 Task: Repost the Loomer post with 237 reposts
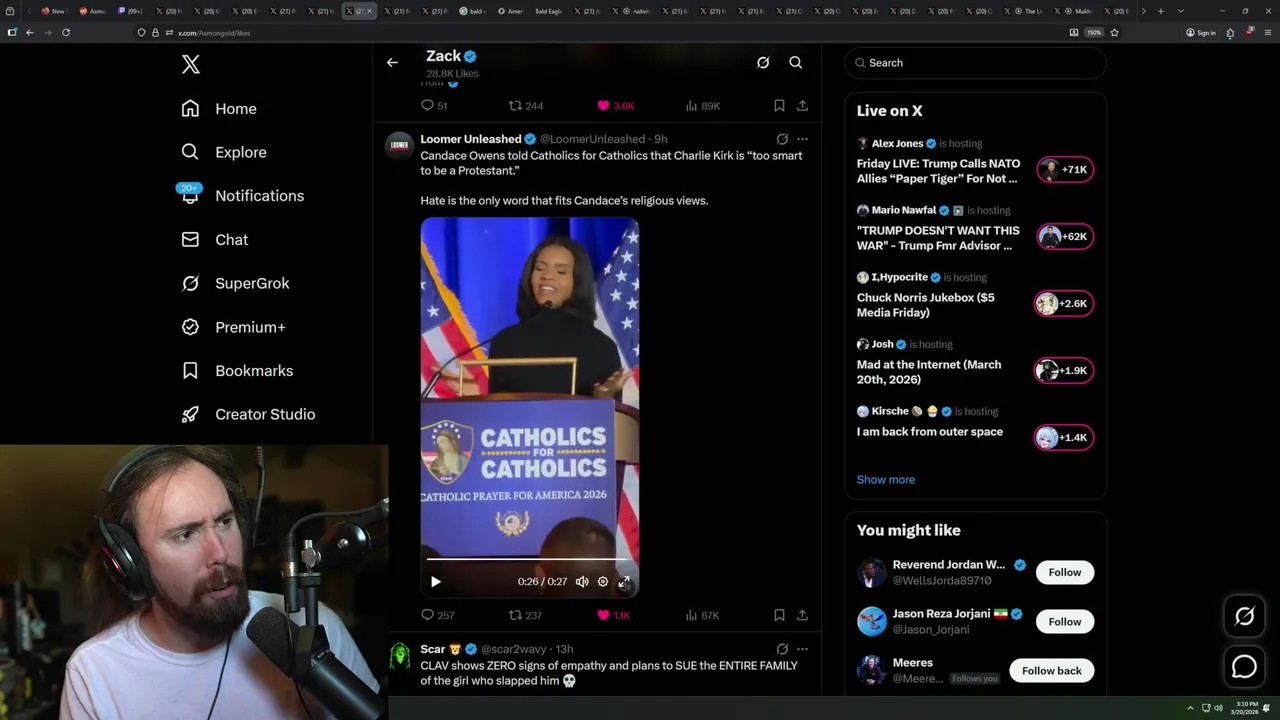526,615
